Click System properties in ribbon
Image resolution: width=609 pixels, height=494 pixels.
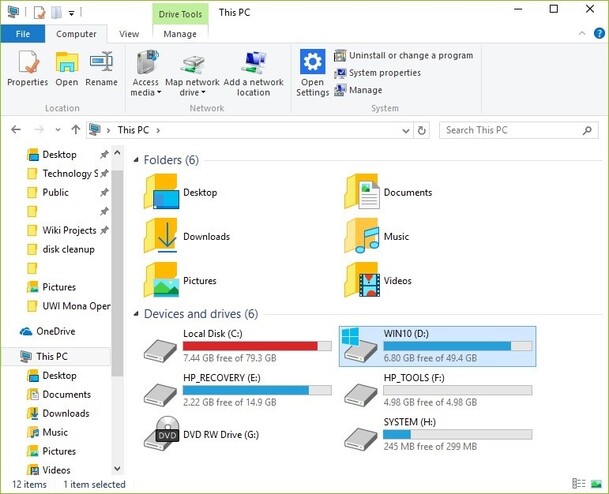[384, 73]
